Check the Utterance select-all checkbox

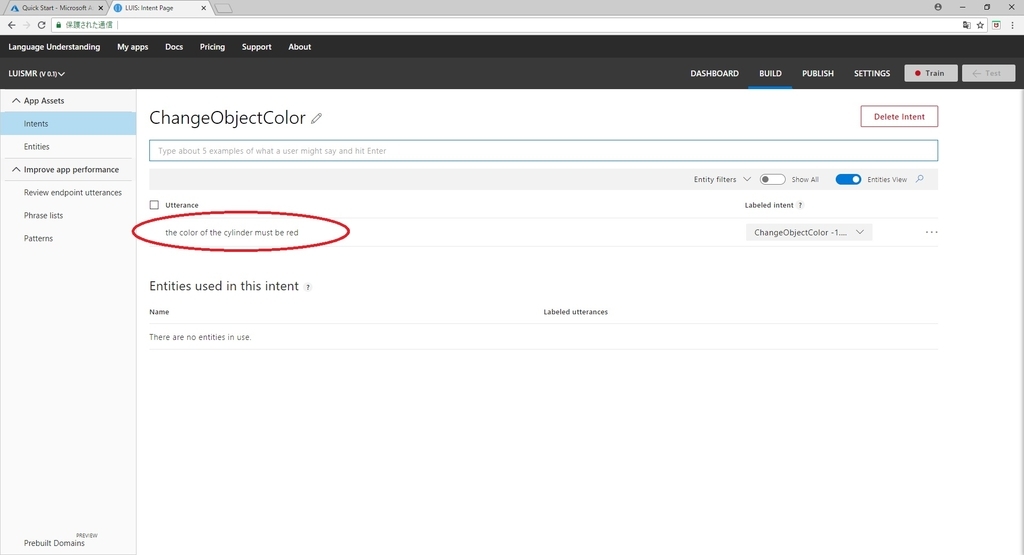click(x=154, y=205)
